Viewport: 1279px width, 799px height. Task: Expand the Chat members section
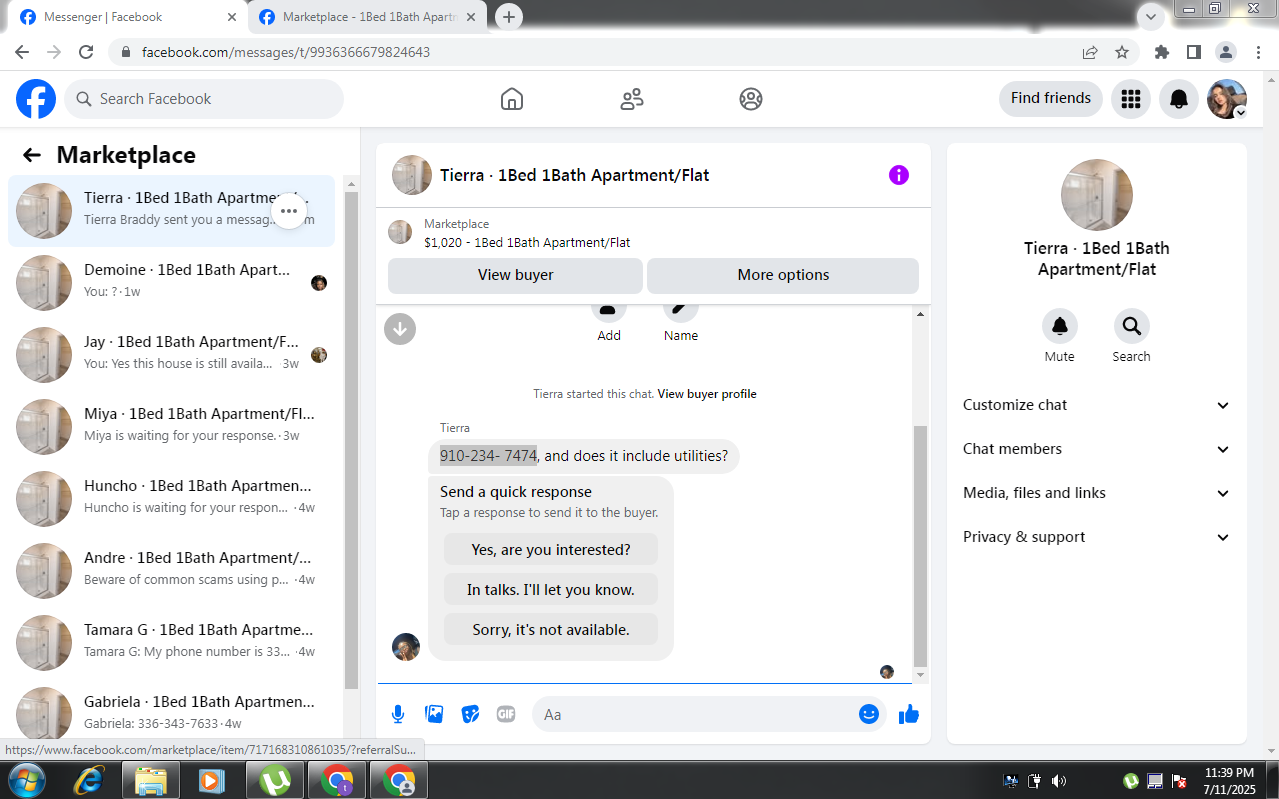pyautogui.click(x=1097, y=449)
